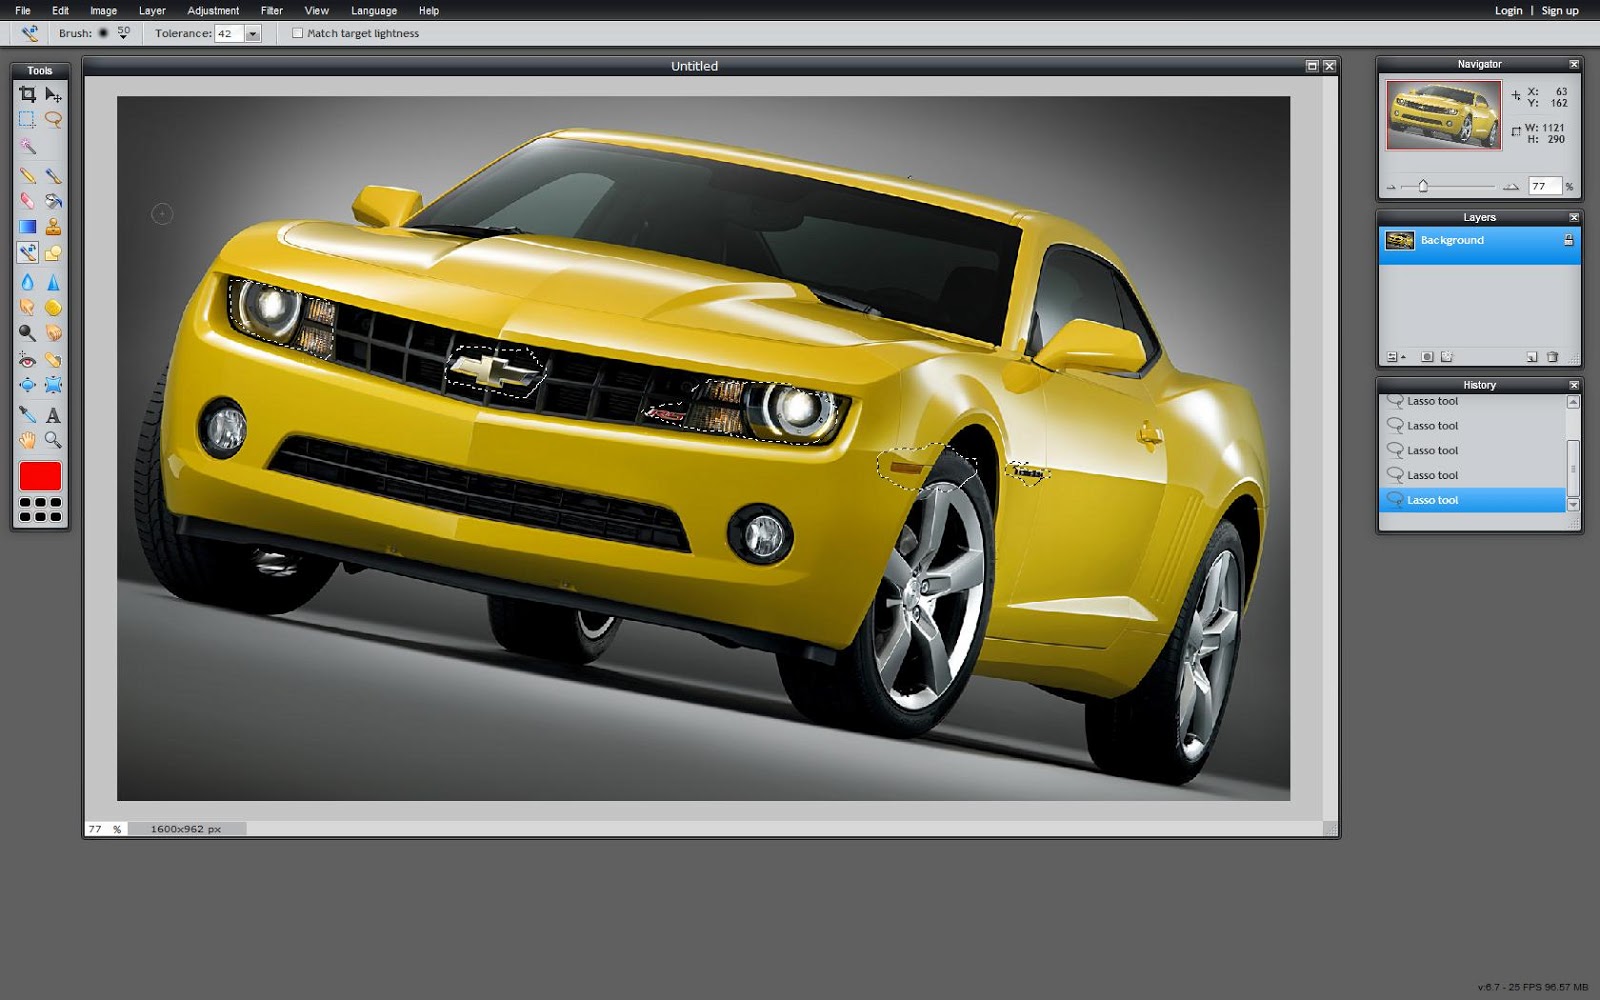Select the Magic Wand tool
The image size is (1600, 1000).
click(27, 147)
